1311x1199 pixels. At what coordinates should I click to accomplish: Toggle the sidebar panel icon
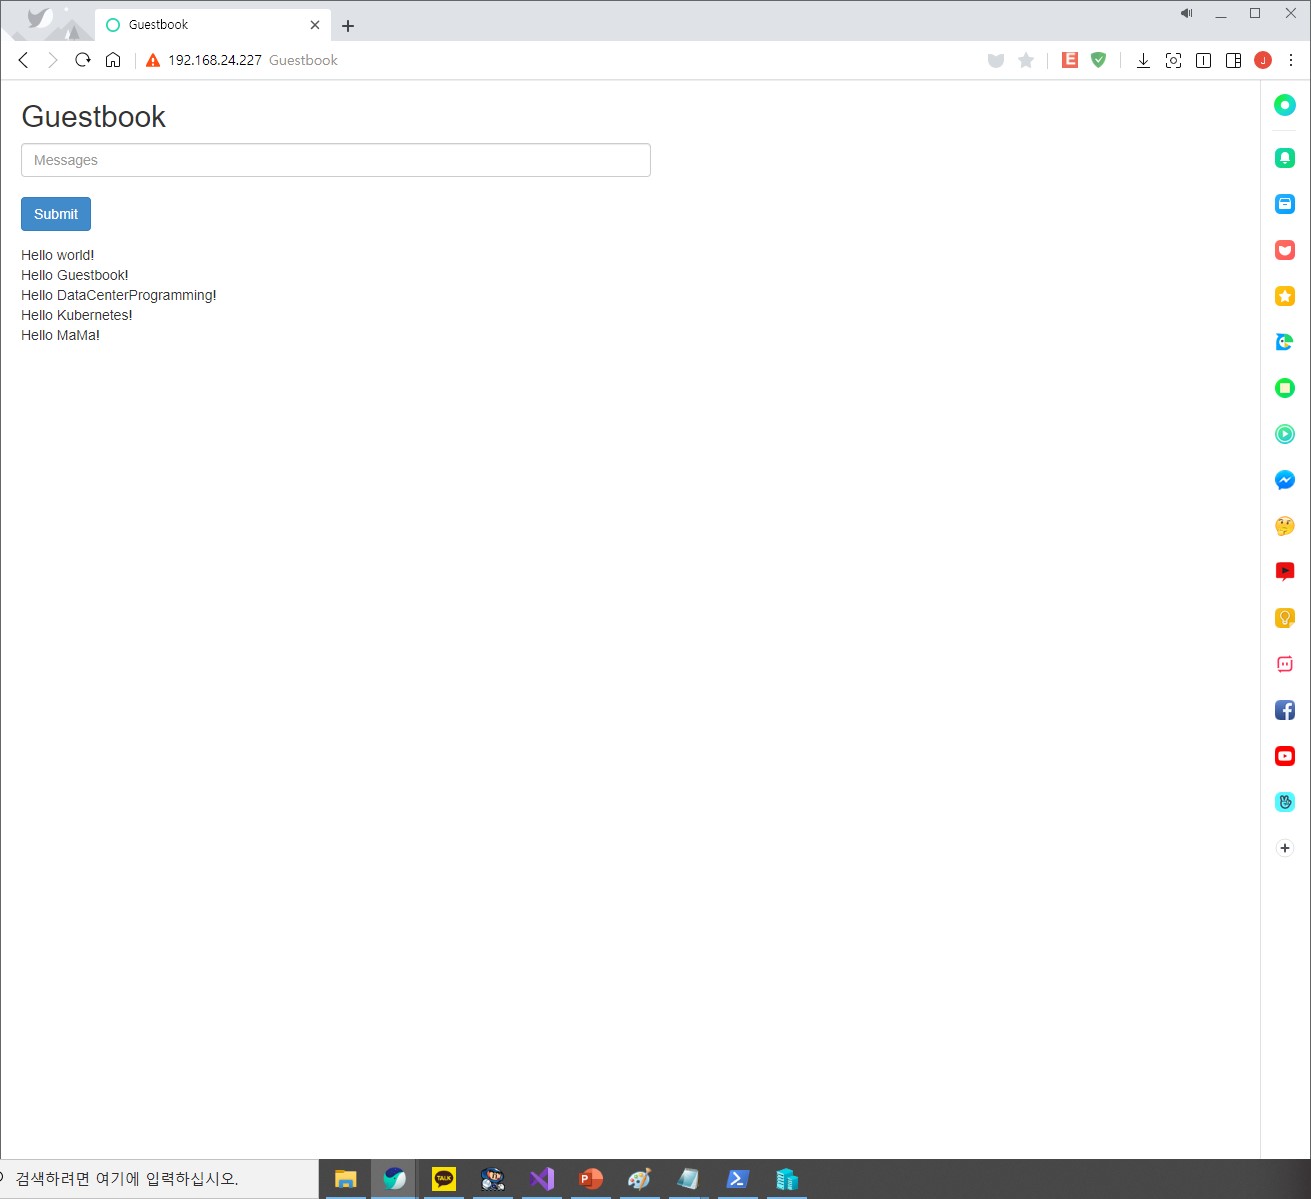[x=1234, y=61]
